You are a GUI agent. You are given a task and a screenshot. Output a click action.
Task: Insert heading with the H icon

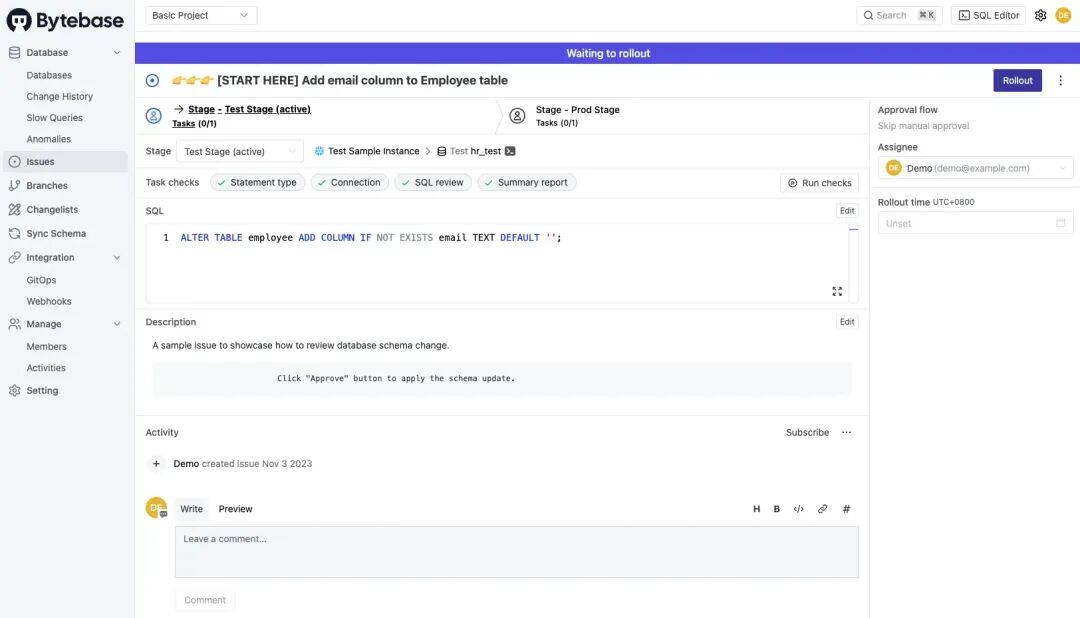(x=756, y=509)
